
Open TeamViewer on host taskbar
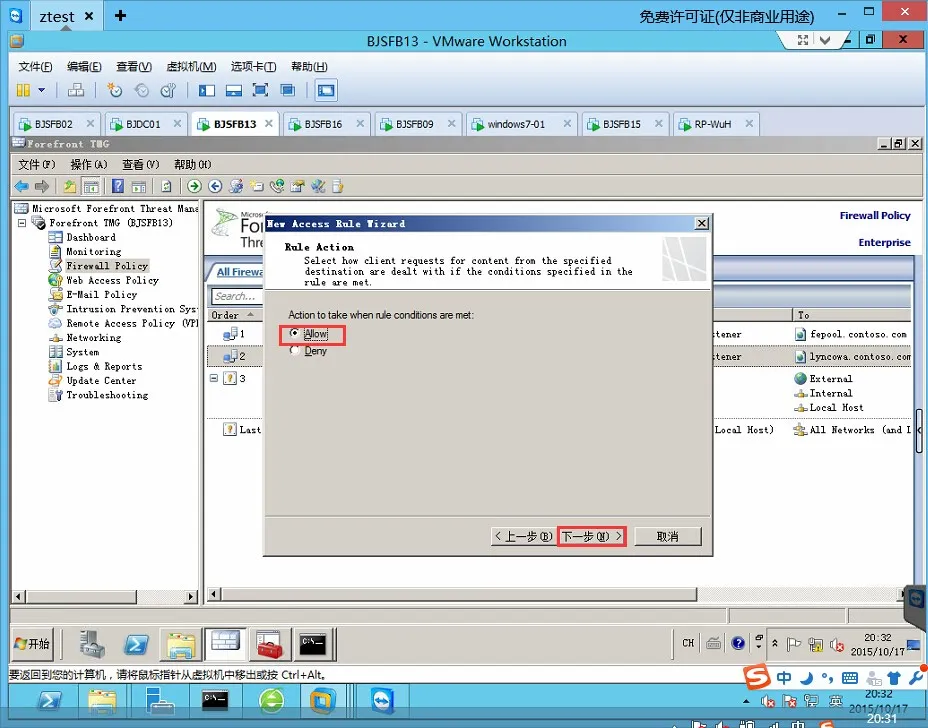[x=383, y=702]
